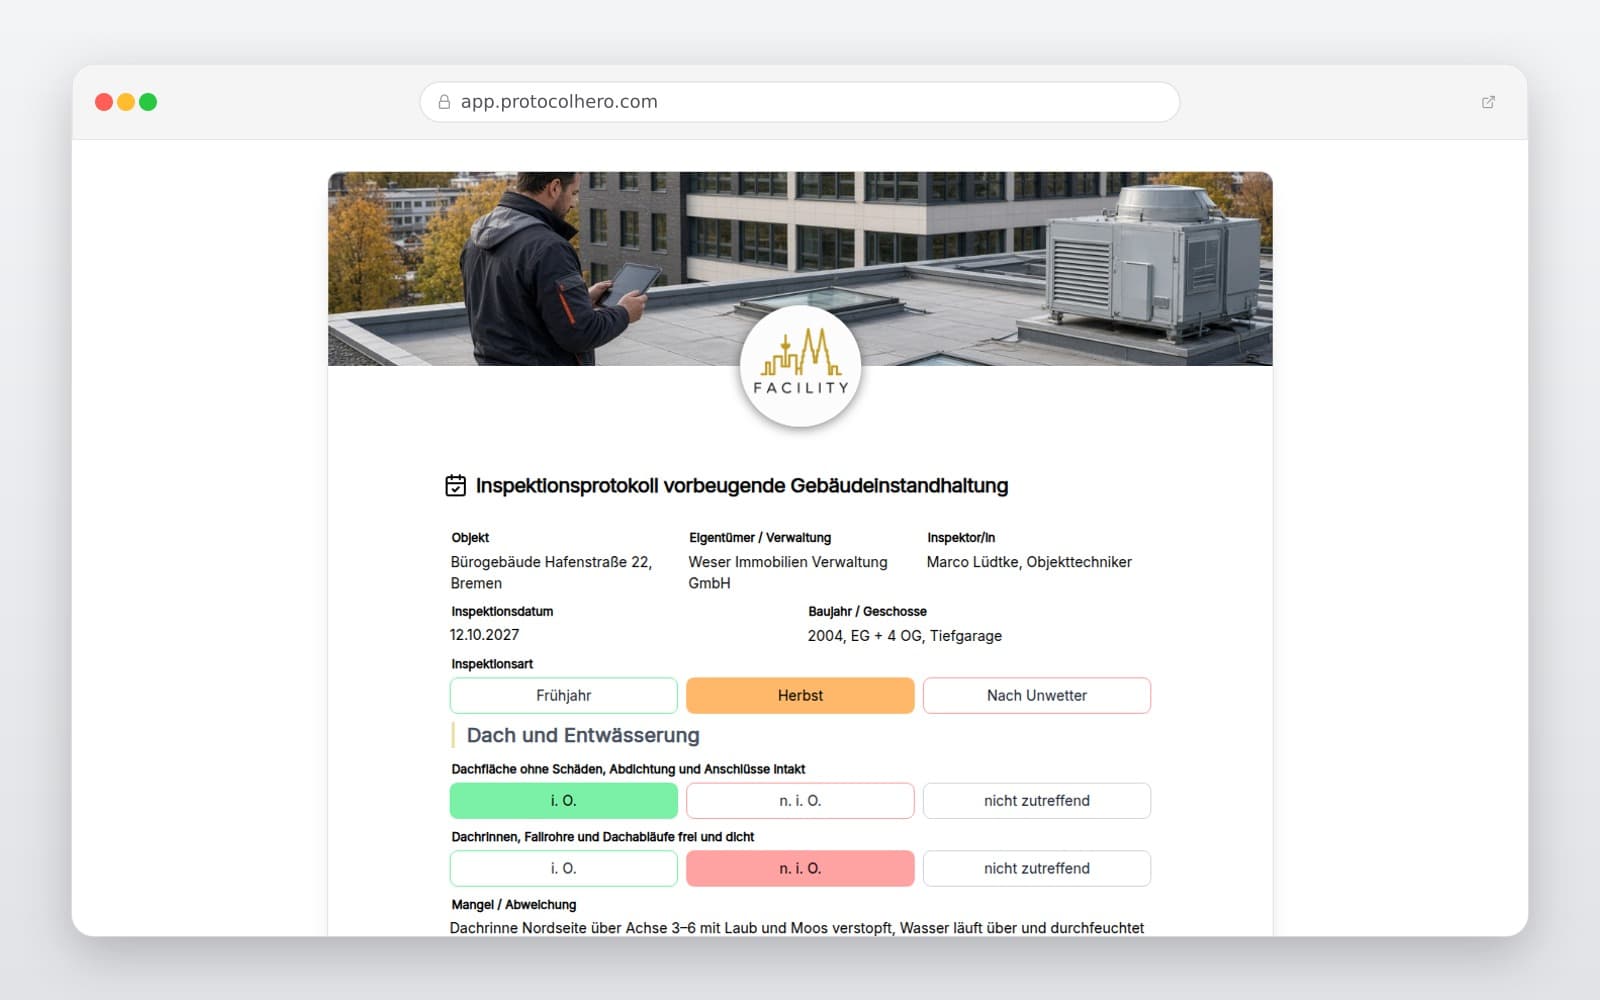Click the yellow macOS minimize button

click(126, 102)
